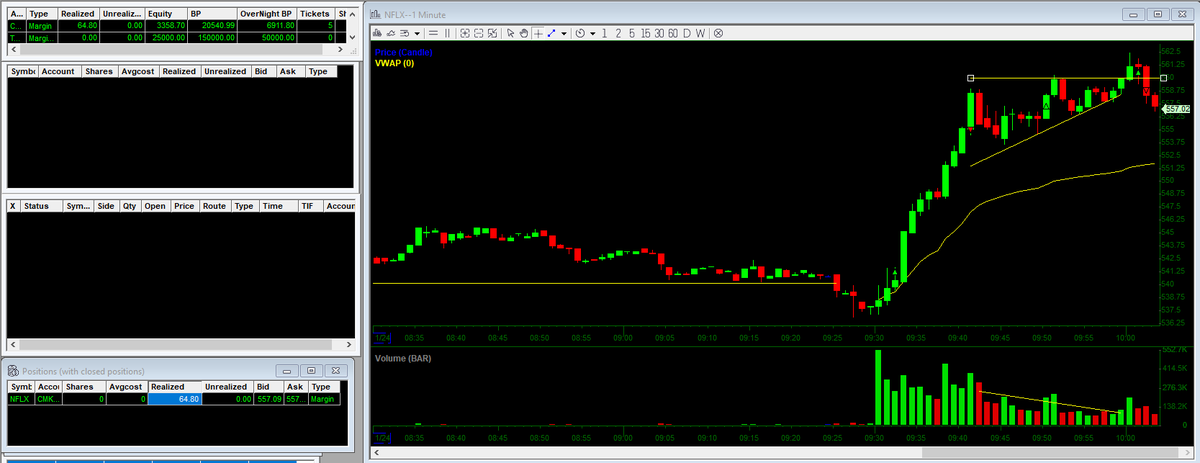This screenshot has width=1200, height=463.
Task: Click the clock time-range icon
Action: point(580,33)
